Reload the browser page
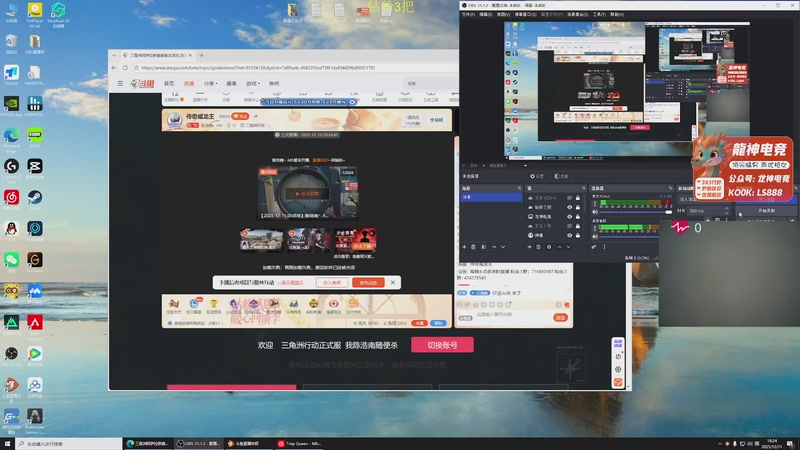The height and width of the screenshot is (450, 800). click(125, 67)
